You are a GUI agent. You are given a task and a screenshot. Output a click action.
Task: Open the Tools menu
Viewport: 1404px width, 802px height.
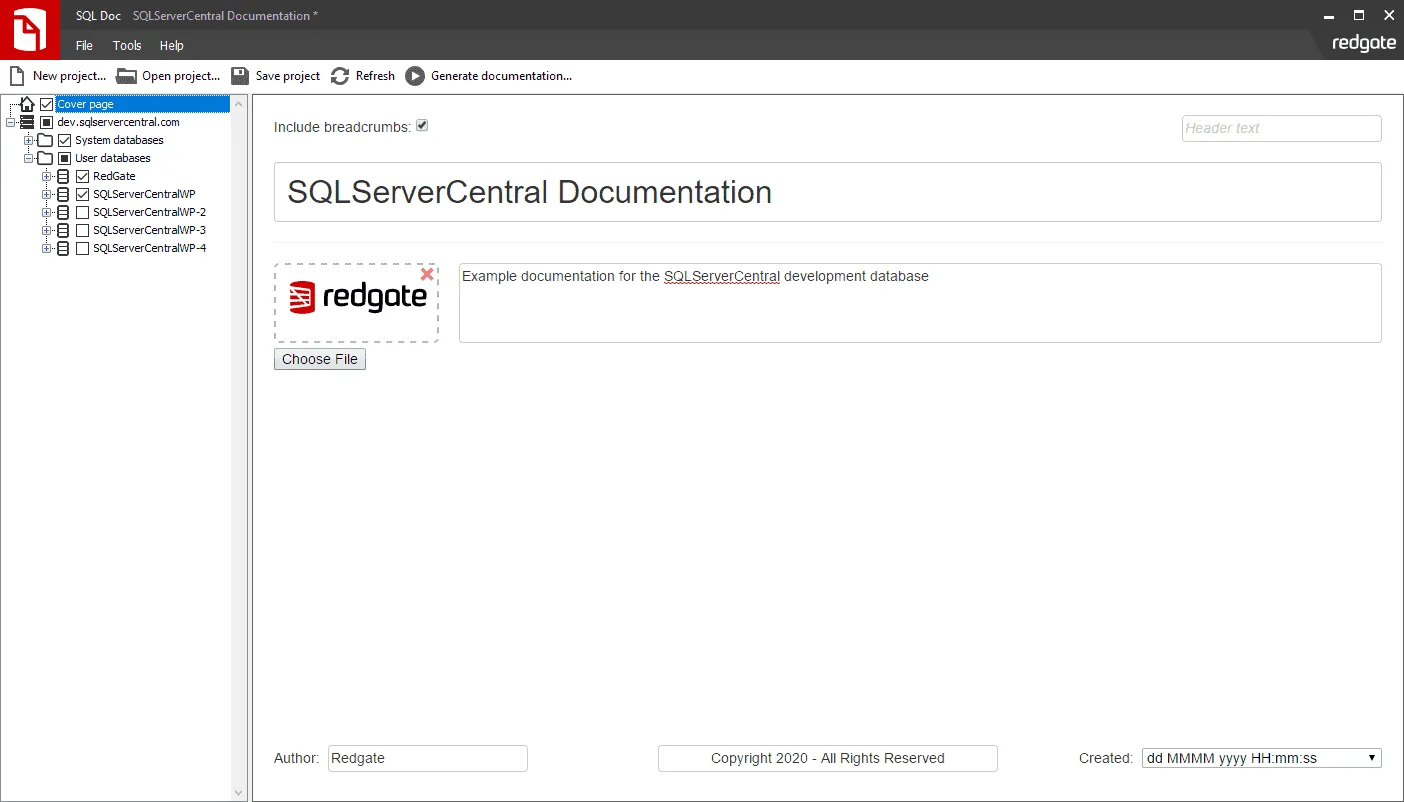[x=126, y=45]
